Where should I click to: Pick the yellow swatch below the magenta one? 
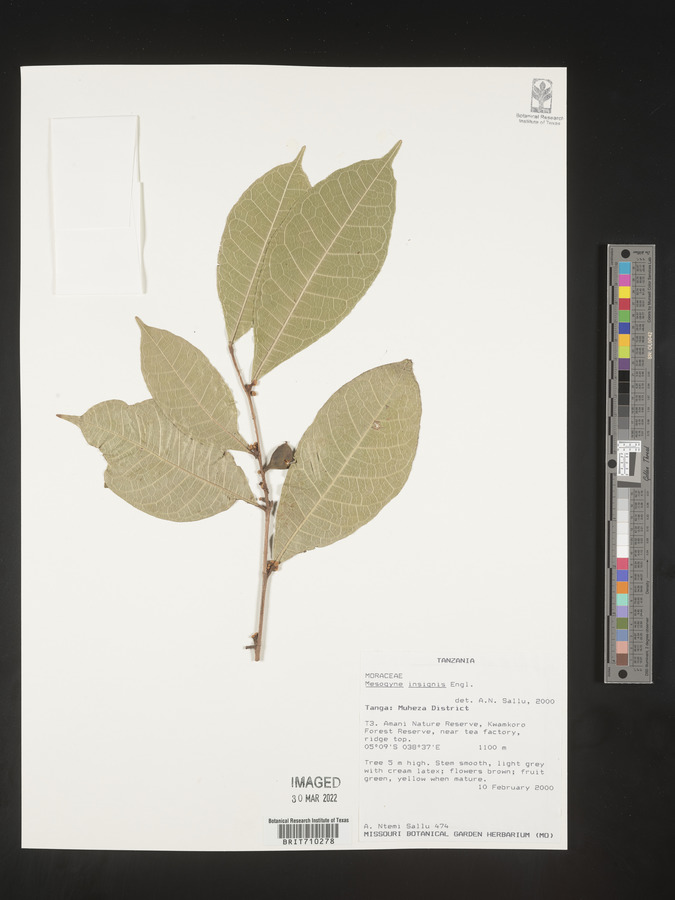click(x=624, y=292)
